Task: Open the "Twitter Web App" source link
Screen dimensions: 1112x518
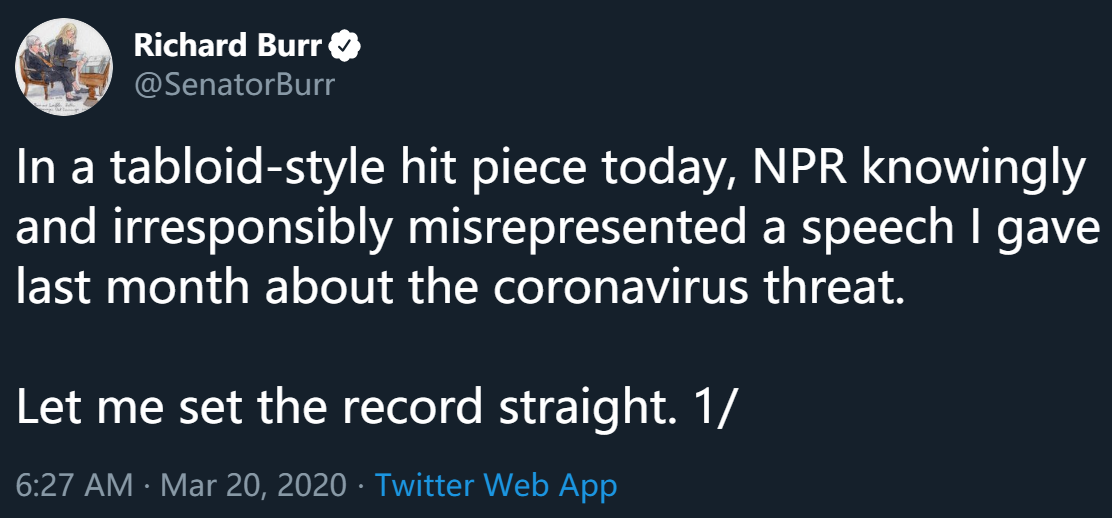Action: pyautogui.click(x=496, y=486)
